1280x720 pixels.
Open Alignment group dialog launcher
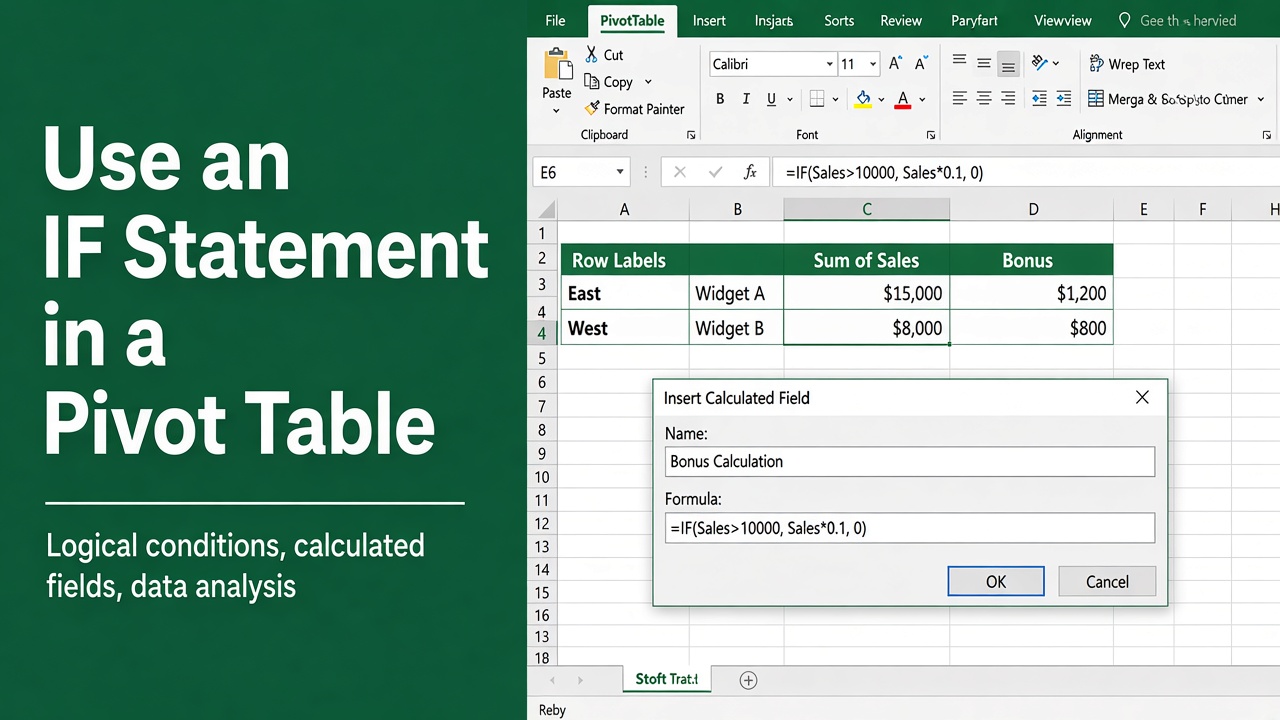(1268, 135)
